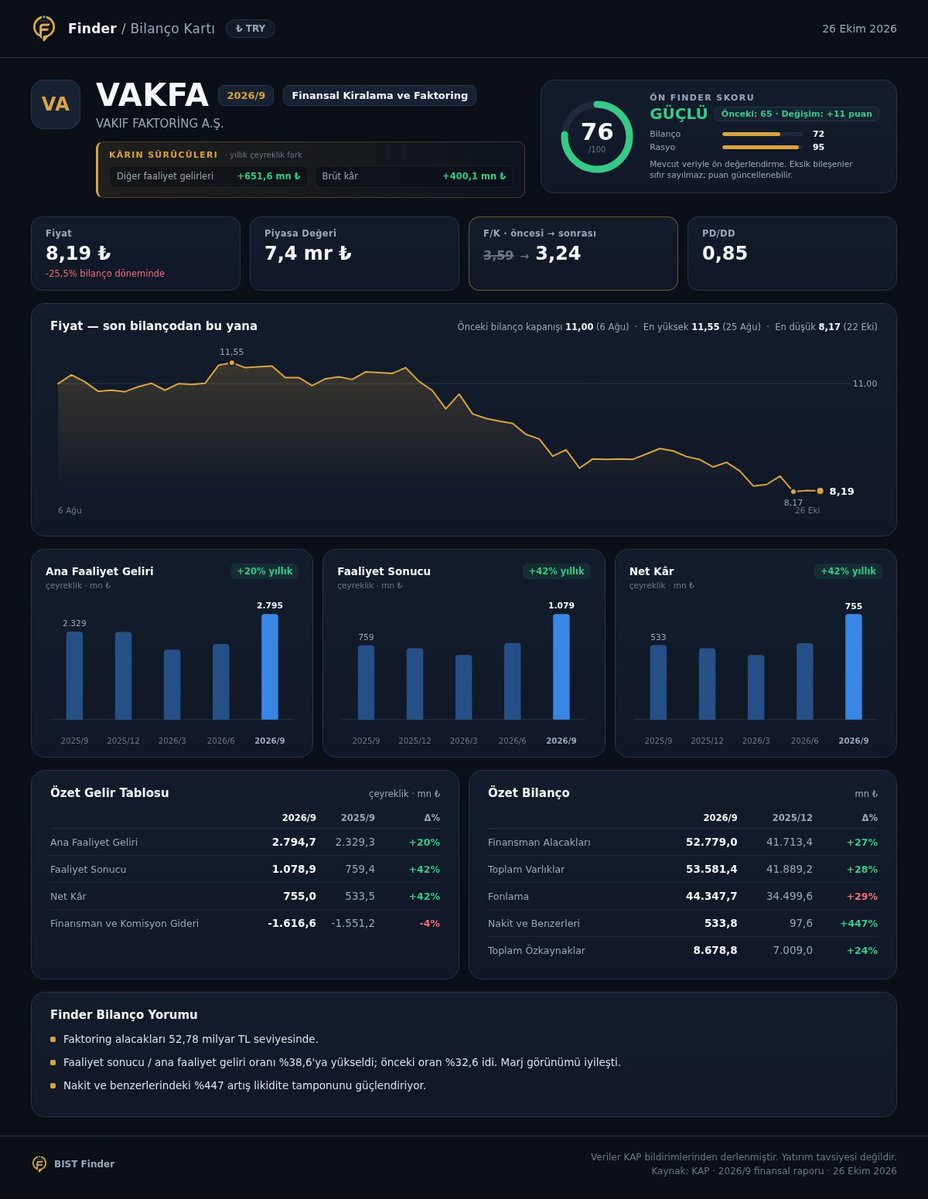The width and height of the screenshot is (928, 1199).
Task: Click the comment starting 'Faktoring alacakları 52,78 milyar'
Action: click(190, 1039)
